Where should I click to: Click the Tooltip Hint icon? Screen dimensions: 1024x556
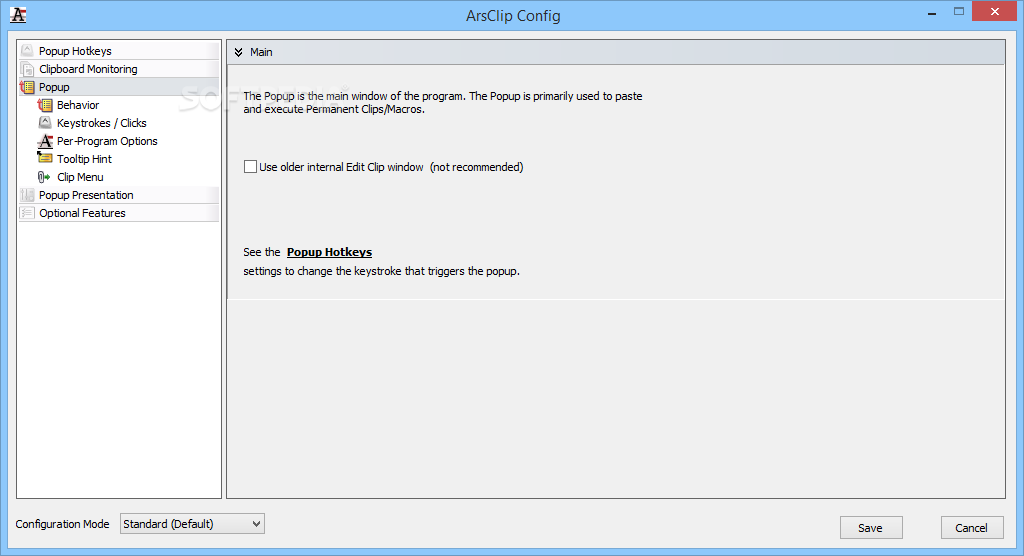point(45,158)
